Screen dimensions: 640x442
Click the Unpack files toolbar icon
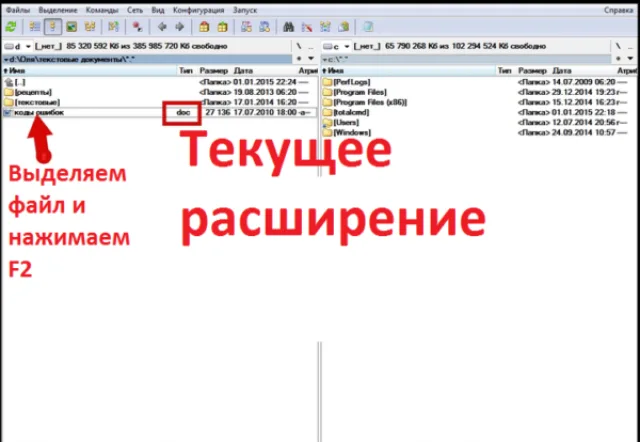pyautogui.click(x=222, y=27)
